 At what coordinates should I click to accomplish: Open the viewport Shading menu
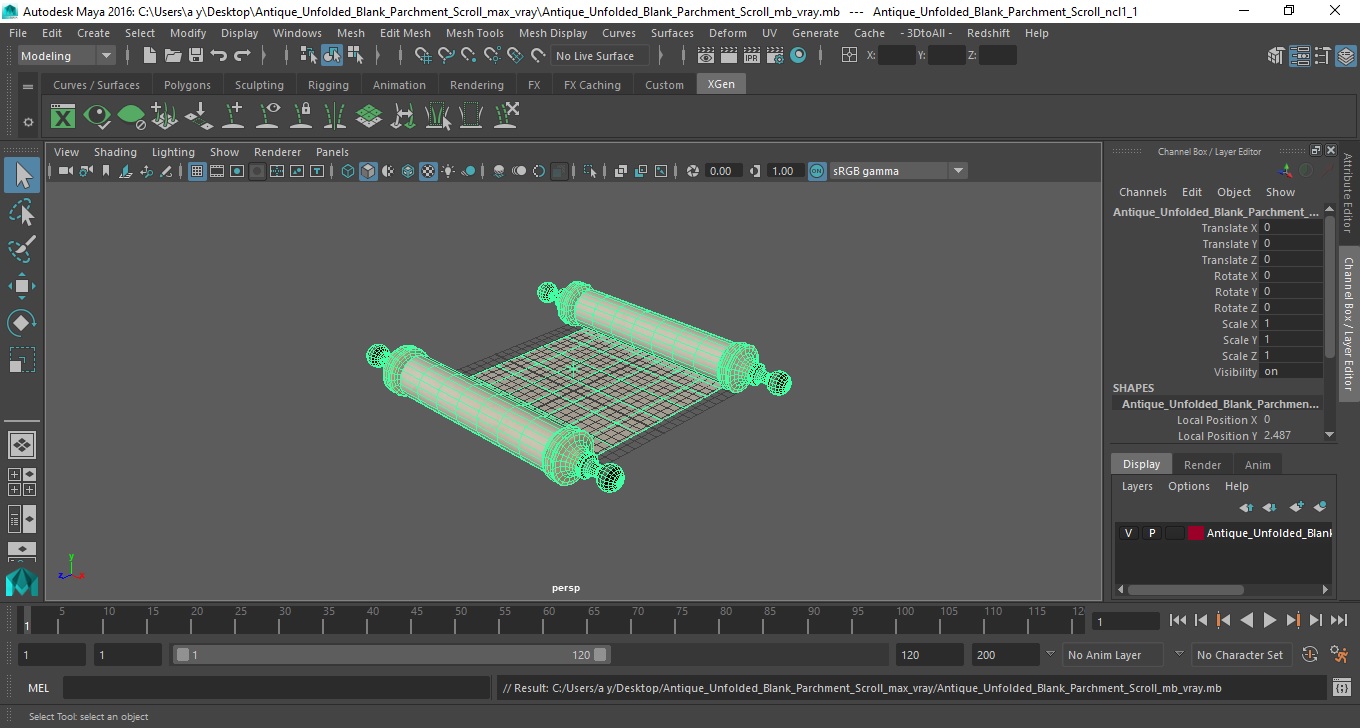(115, 152)
